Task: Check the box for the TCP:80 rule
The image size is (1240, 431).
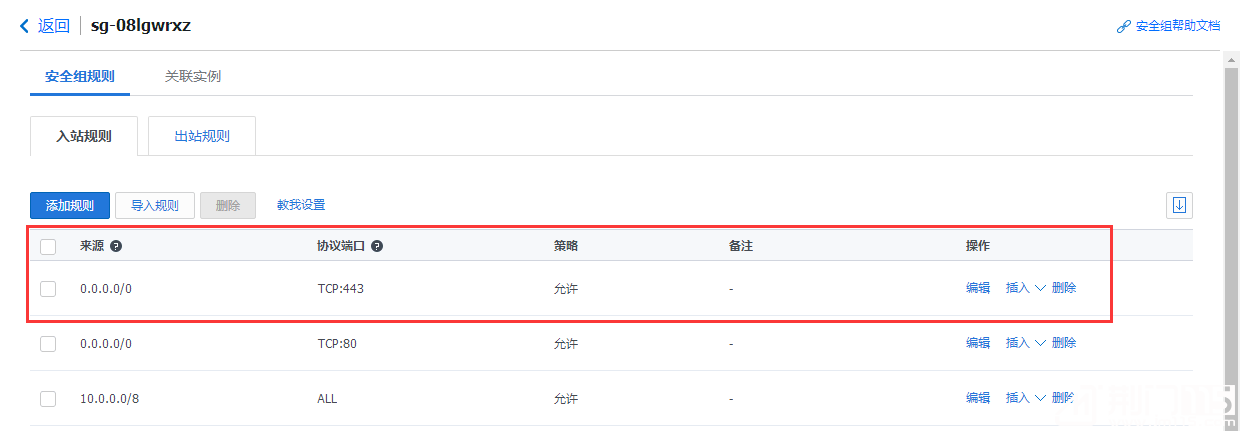Action: (48, 343)
